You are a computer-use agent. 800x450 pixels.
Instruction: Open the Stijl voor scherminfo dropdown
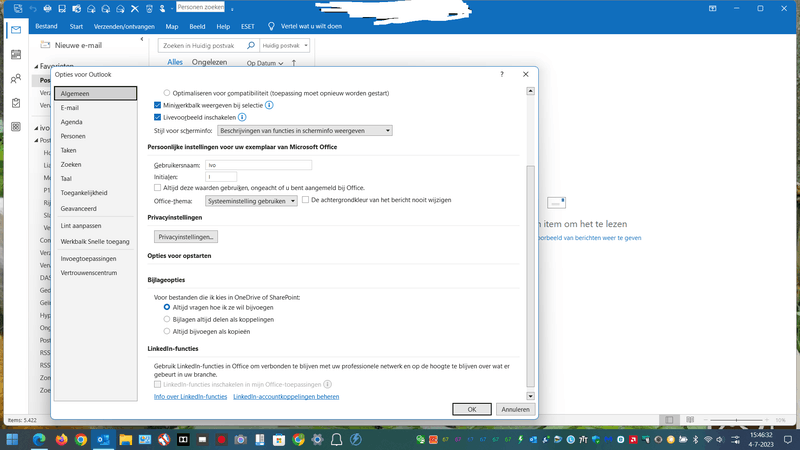(x=305, y=131)
